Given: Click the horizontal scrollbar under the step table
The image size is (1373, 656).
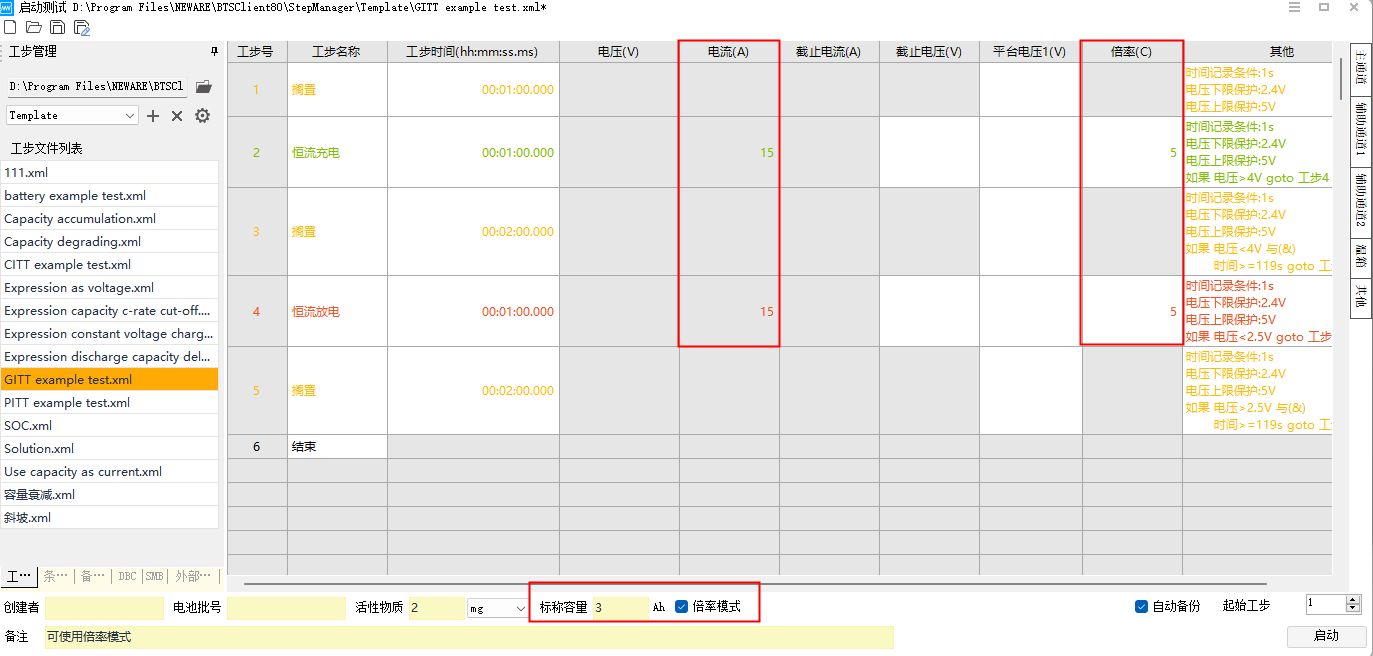Looking at the screenshot, I should [755, 583].
